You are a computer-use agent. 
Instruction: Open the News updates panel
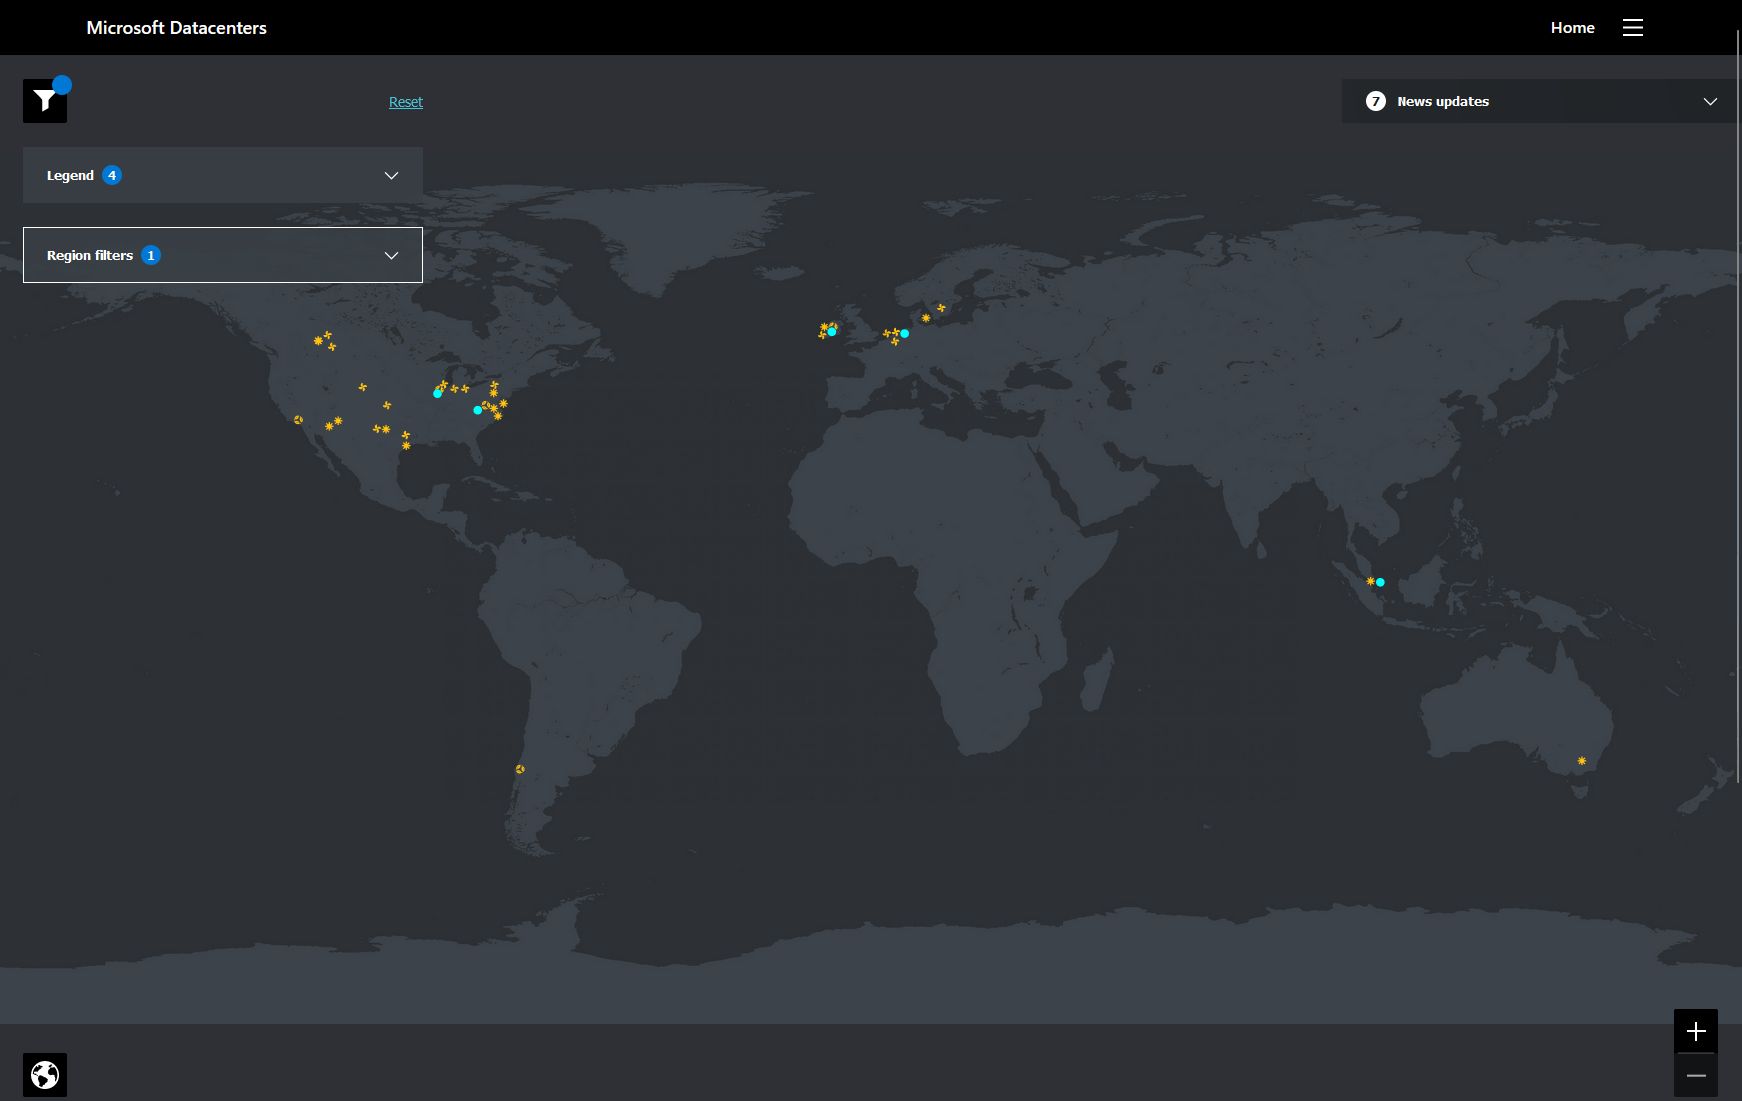1539,101
